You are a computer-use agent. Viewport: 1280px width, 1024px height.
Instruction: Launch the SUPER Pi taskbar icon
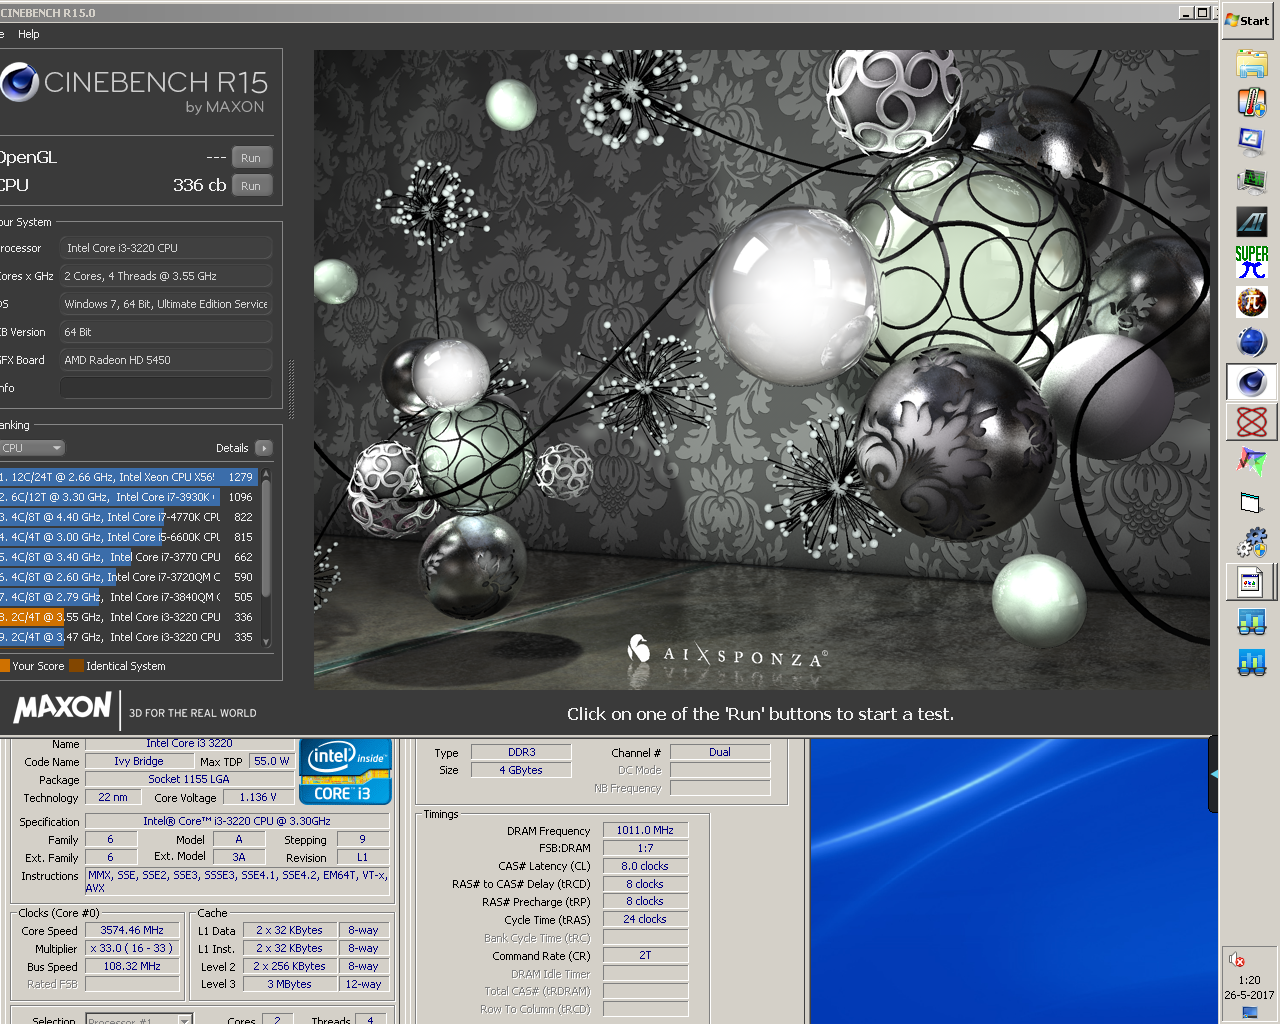click(1251, 261)
